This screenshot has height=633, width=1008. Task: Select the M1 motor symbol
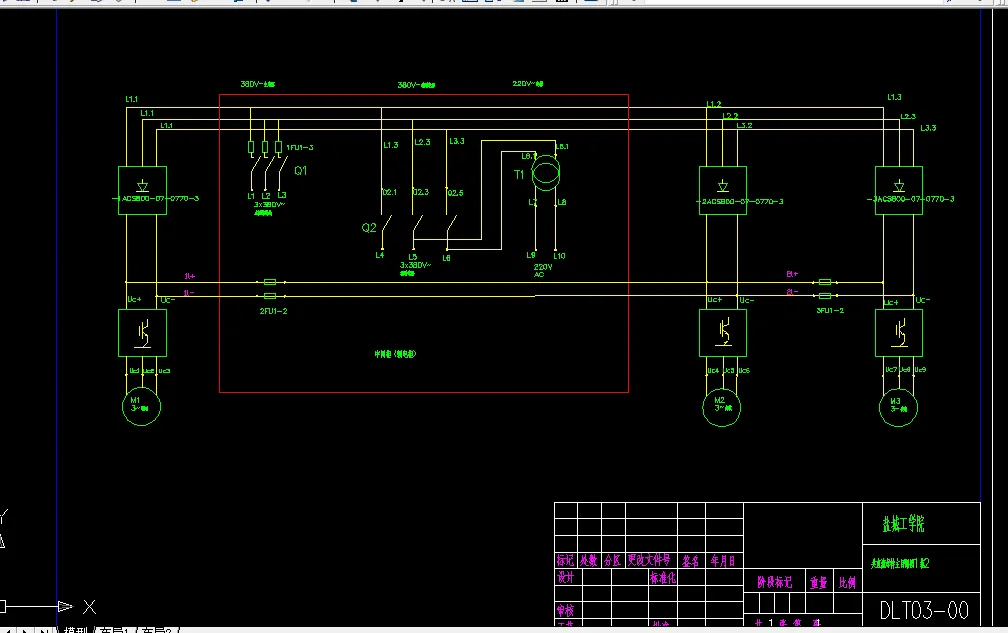141,406
